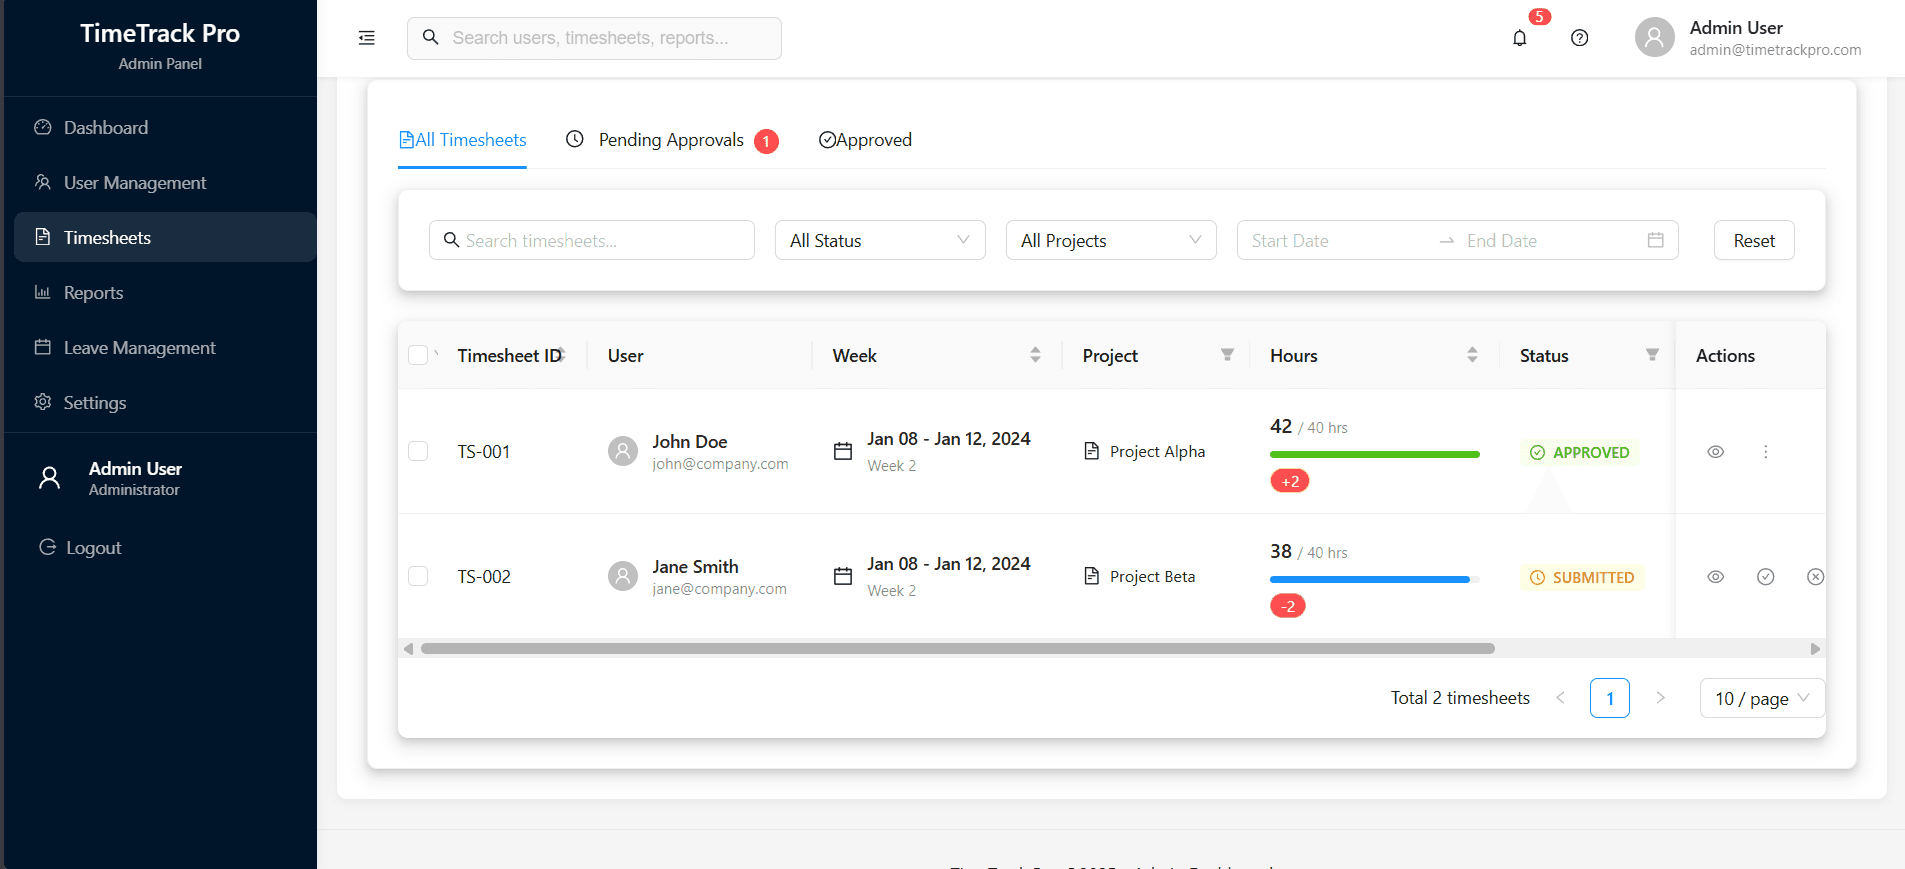Click the APPROVED status tag

point(1580,452)
